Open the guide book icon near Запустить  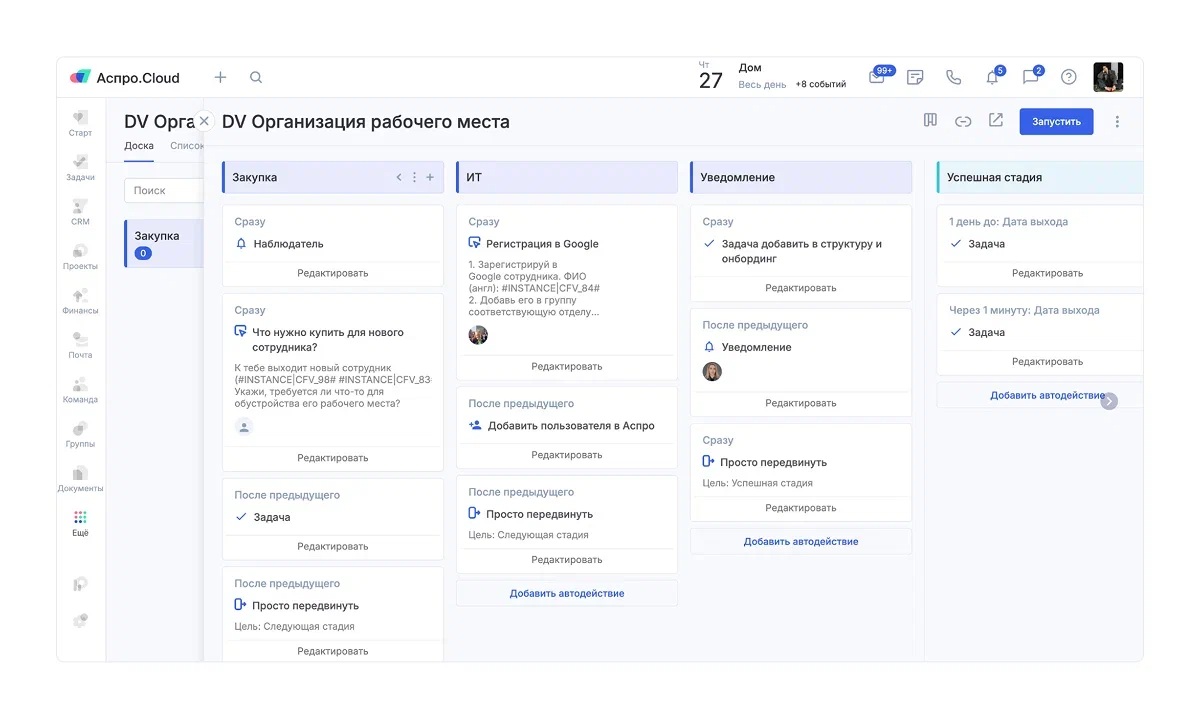coord(930,121)
